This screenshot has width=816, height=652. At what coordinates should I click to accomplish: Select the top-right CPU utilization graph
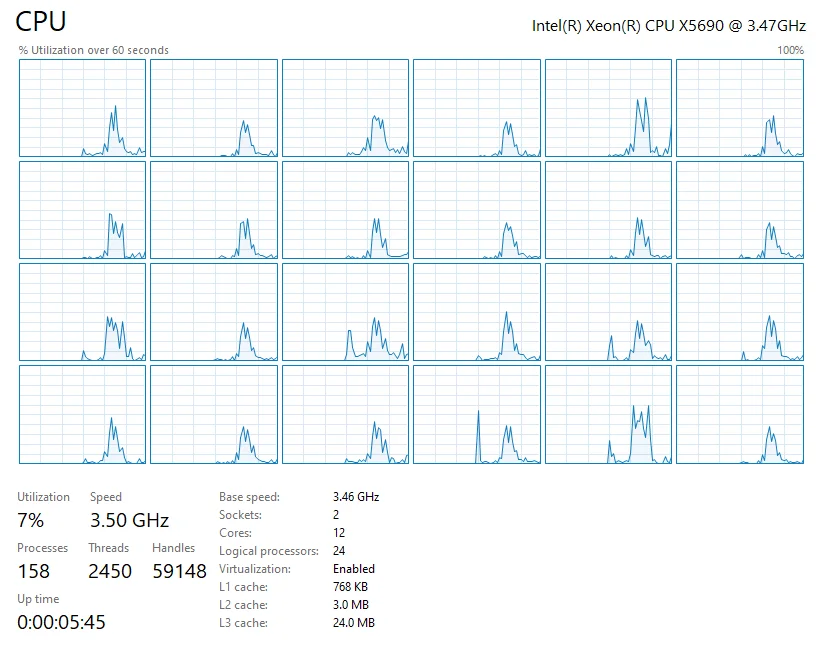(x=740, y=108)
